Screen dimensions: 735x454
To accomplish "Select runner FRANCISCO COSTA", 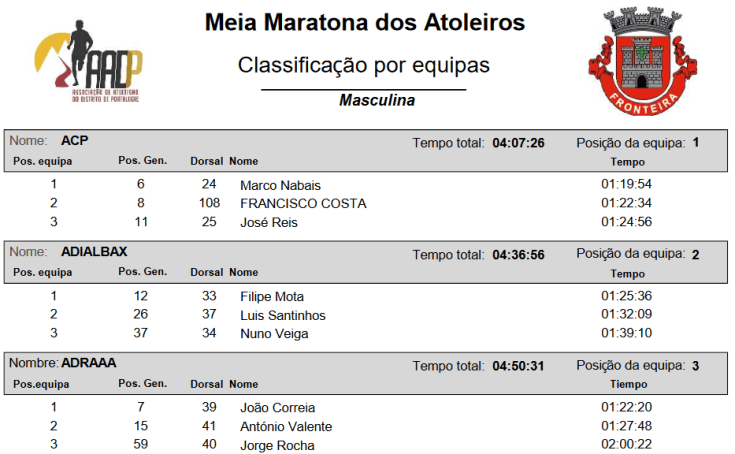I will point(303,203).
